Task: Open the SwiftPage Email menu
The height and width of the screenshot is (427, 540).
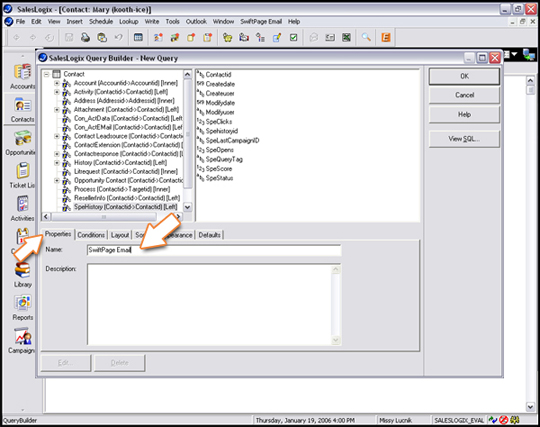Action: click(261, 21)
